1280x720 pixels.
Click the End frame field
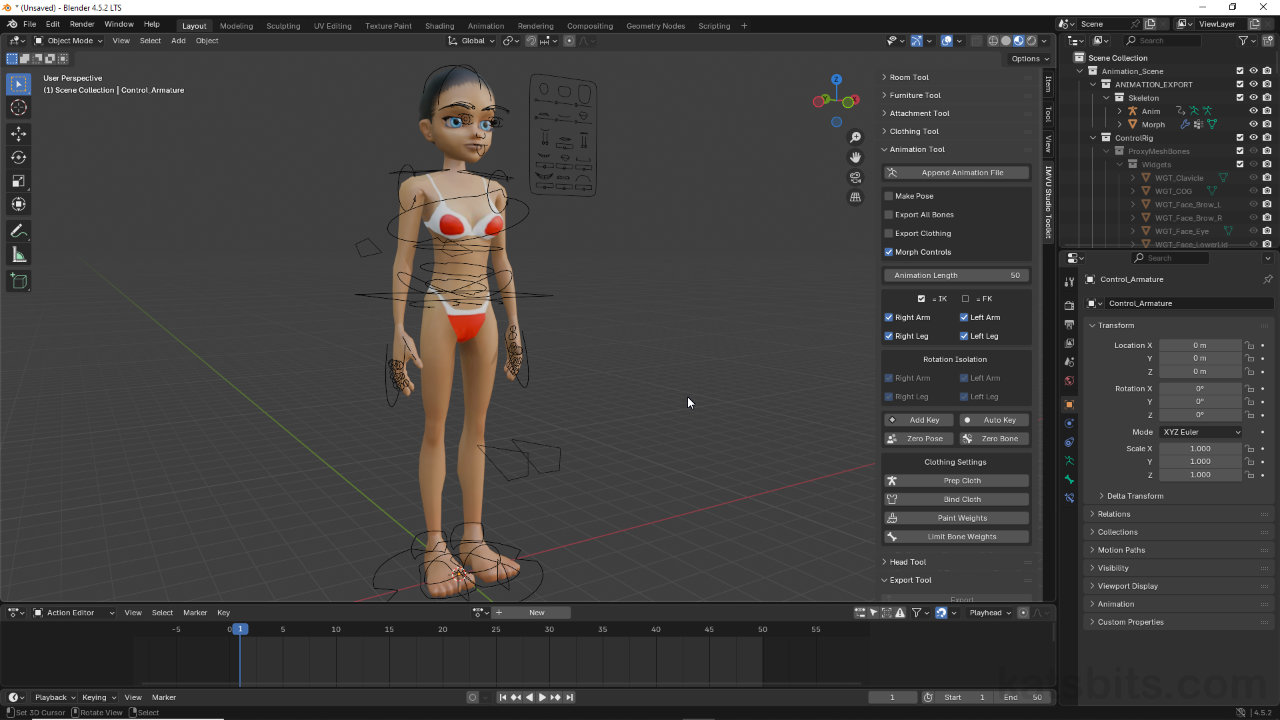click(x=1023, y=697)
